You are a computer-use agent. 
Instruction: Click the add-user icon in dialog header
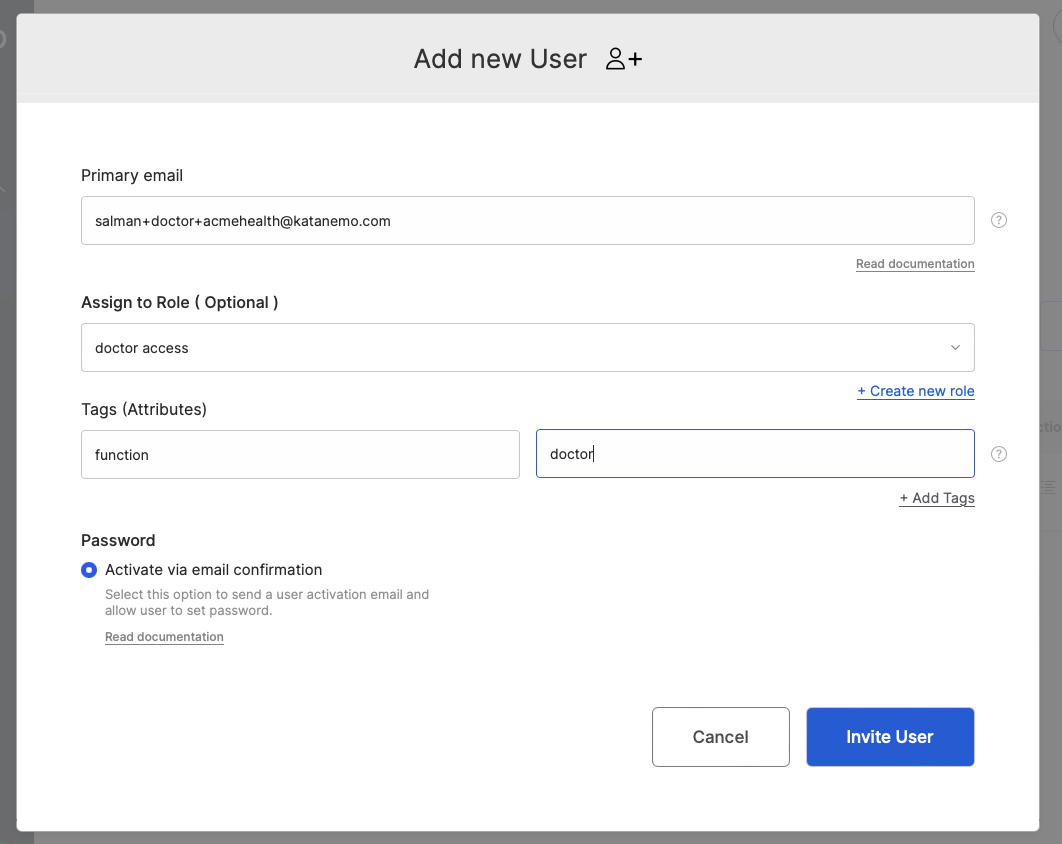624,59
